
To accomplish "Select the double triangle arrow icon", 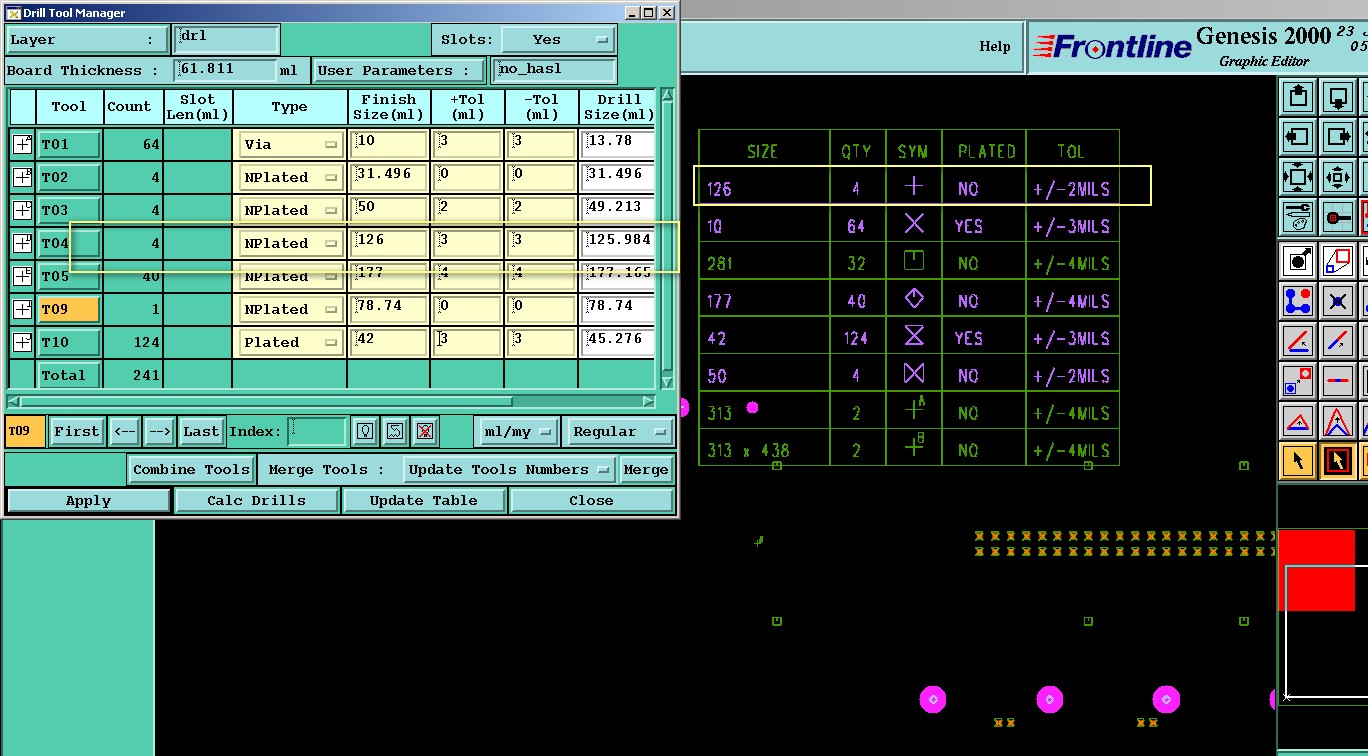I will [x=1338, y=421].
